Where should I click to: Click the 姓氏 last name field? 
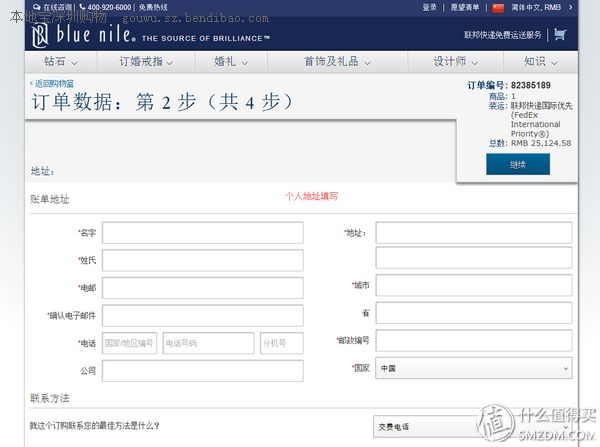(203, 260)
